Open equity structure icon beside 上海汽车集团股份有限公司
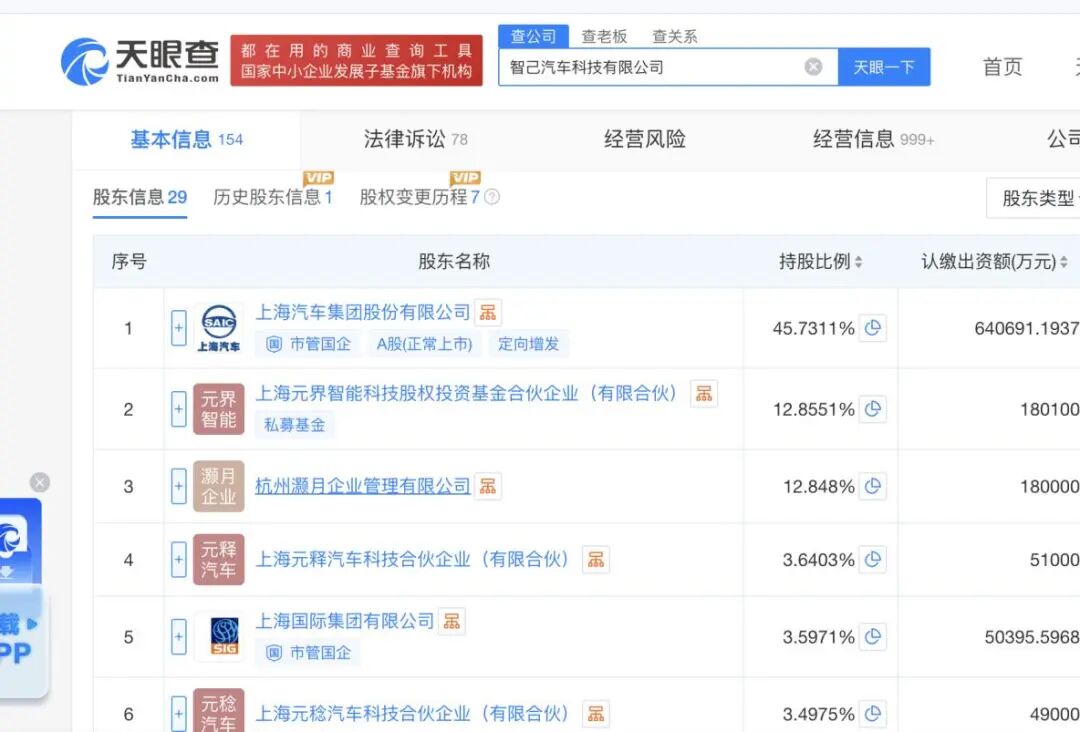The height and width of the screenshot is (732, 1080). point(488,313)
